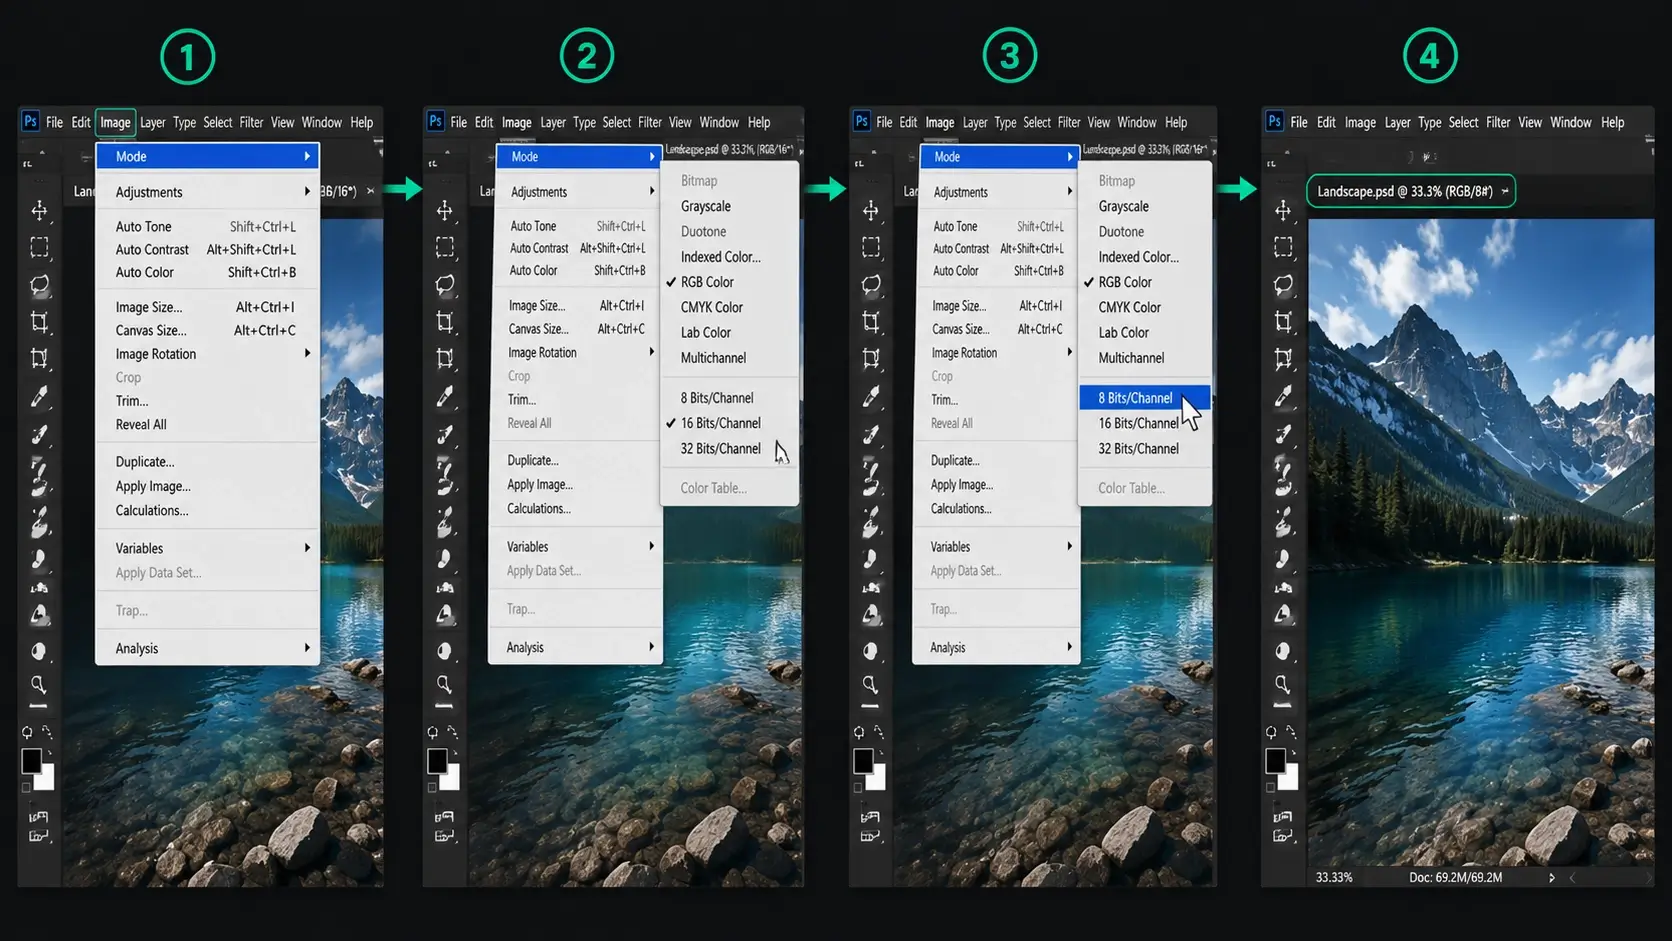Open background color swatch in panel 4
Image resolution: width=1672 pixels, height=941 pixels.
[x=1290, y=779]
